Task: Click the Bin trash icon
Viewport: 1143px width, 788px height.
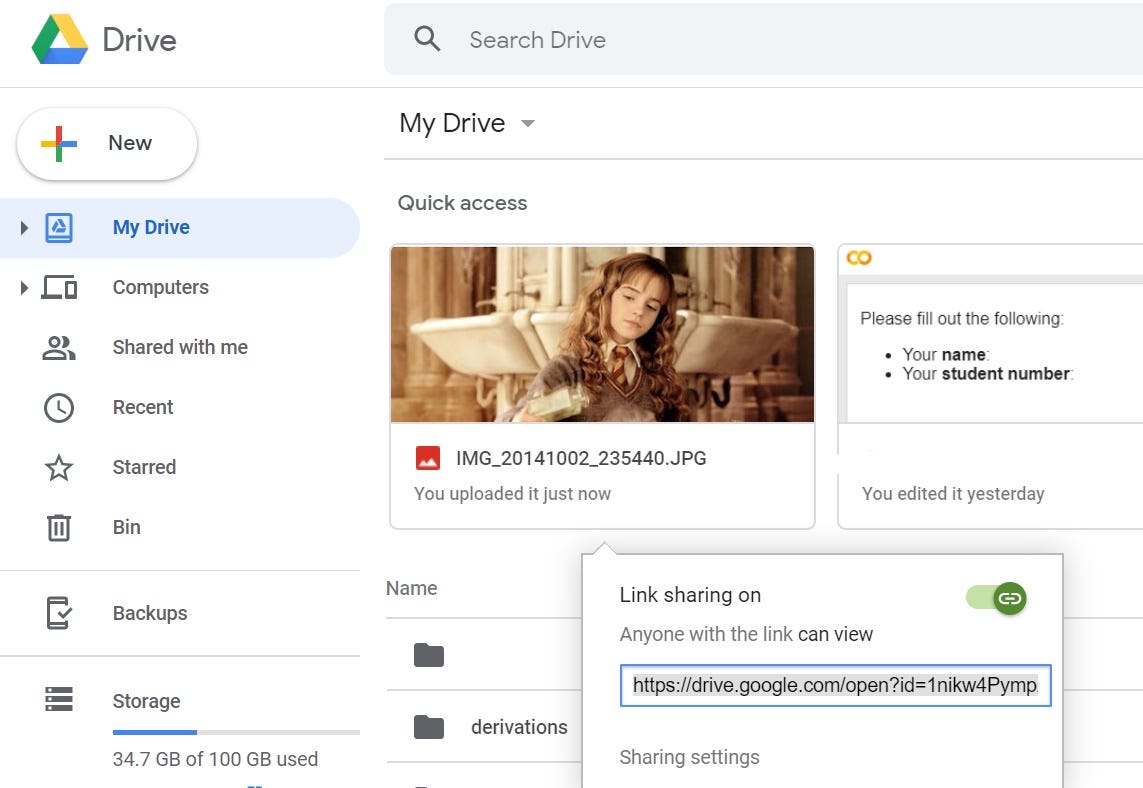Action: tap(59, 527)
